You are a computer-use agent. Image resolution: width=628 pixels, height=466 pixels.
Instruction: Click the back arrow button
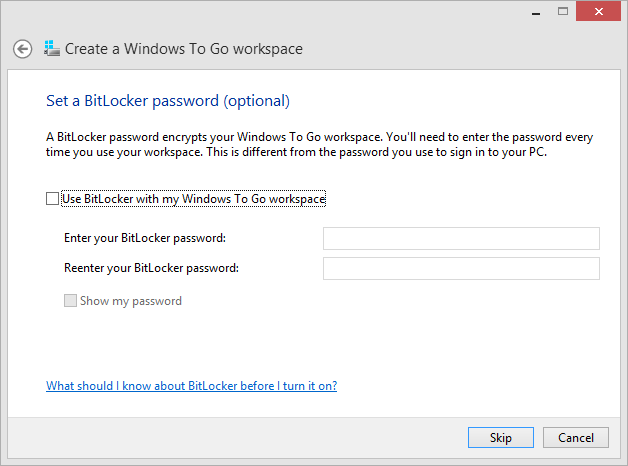(x=22, y=49)
